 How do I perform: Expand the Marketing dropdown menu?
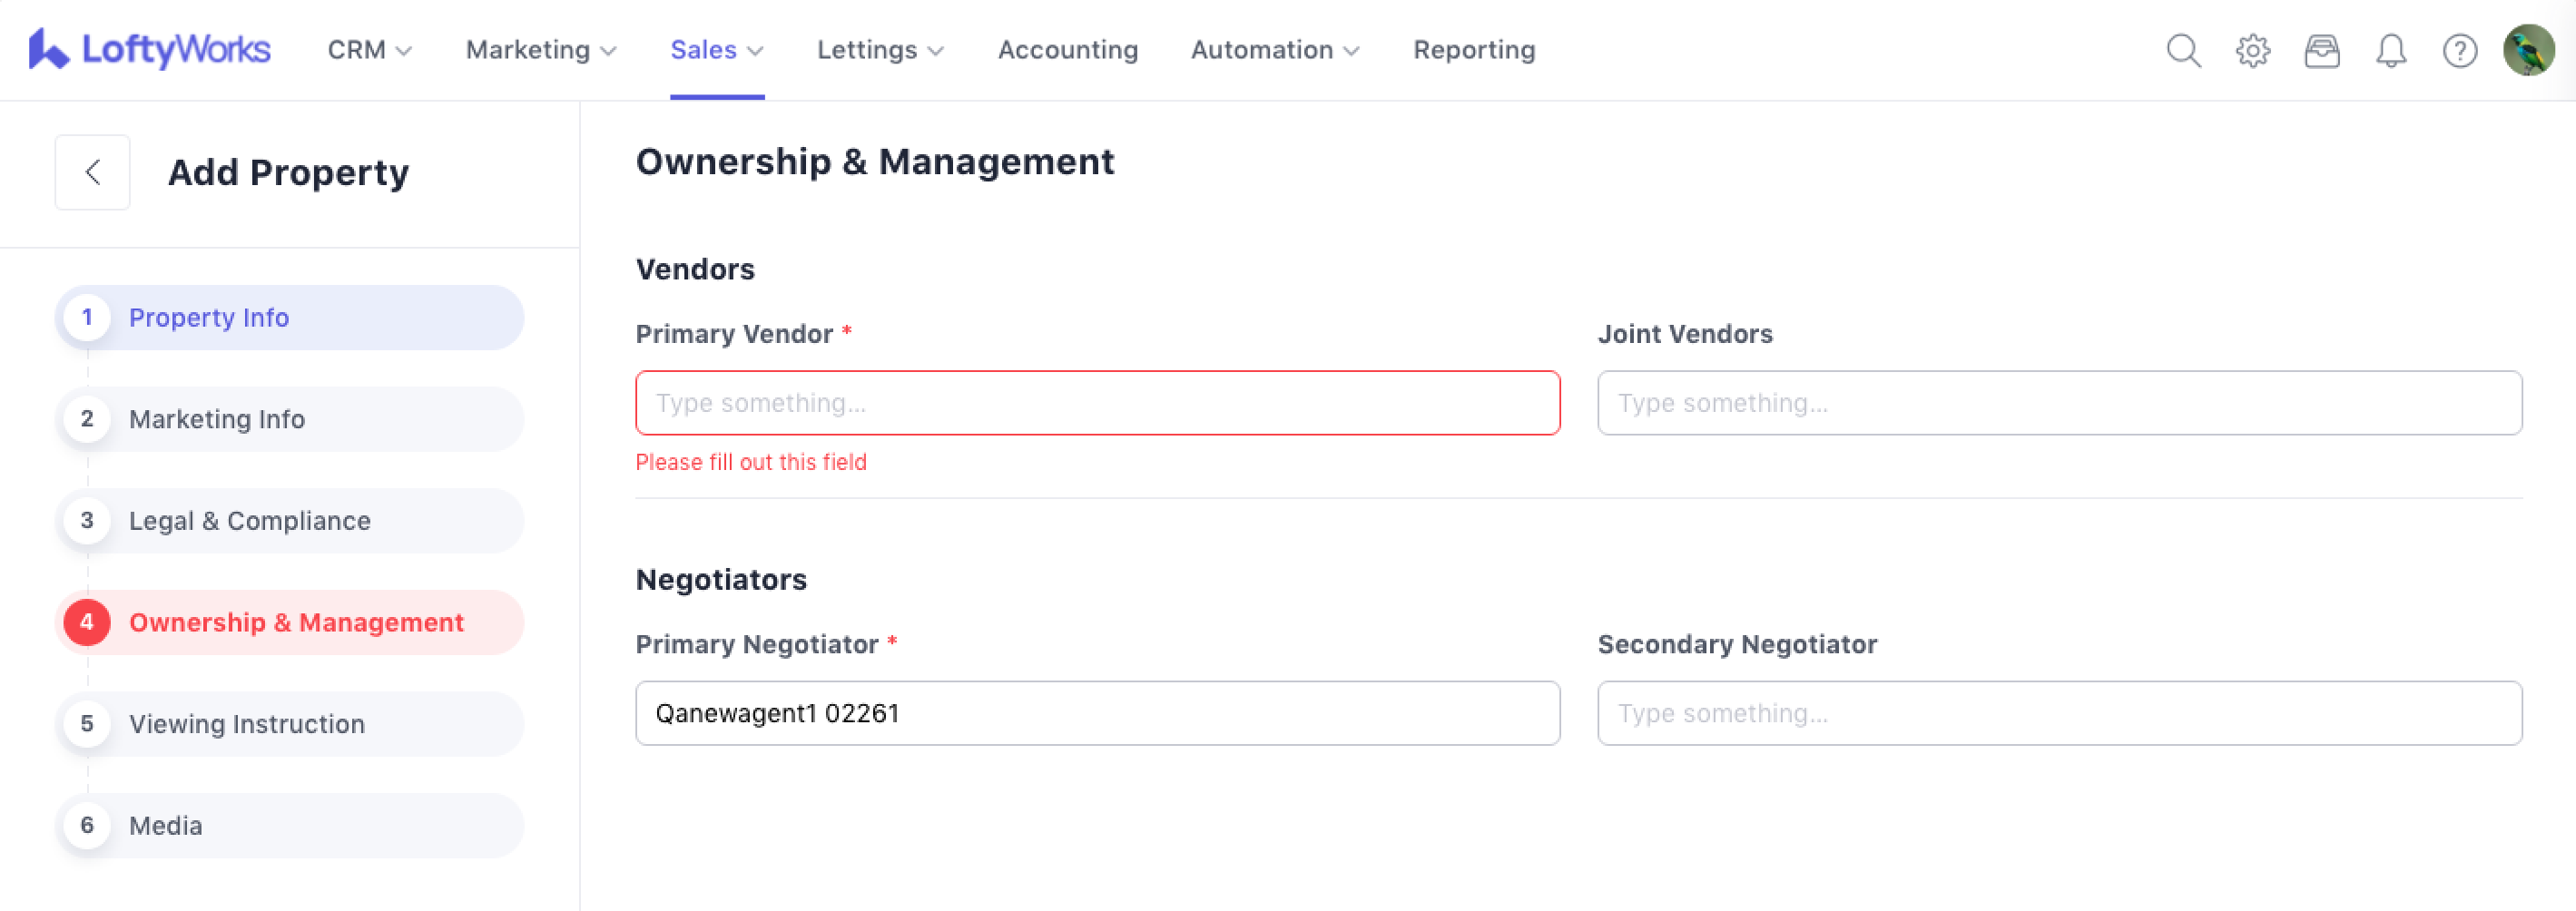click(x=540, y=50)
